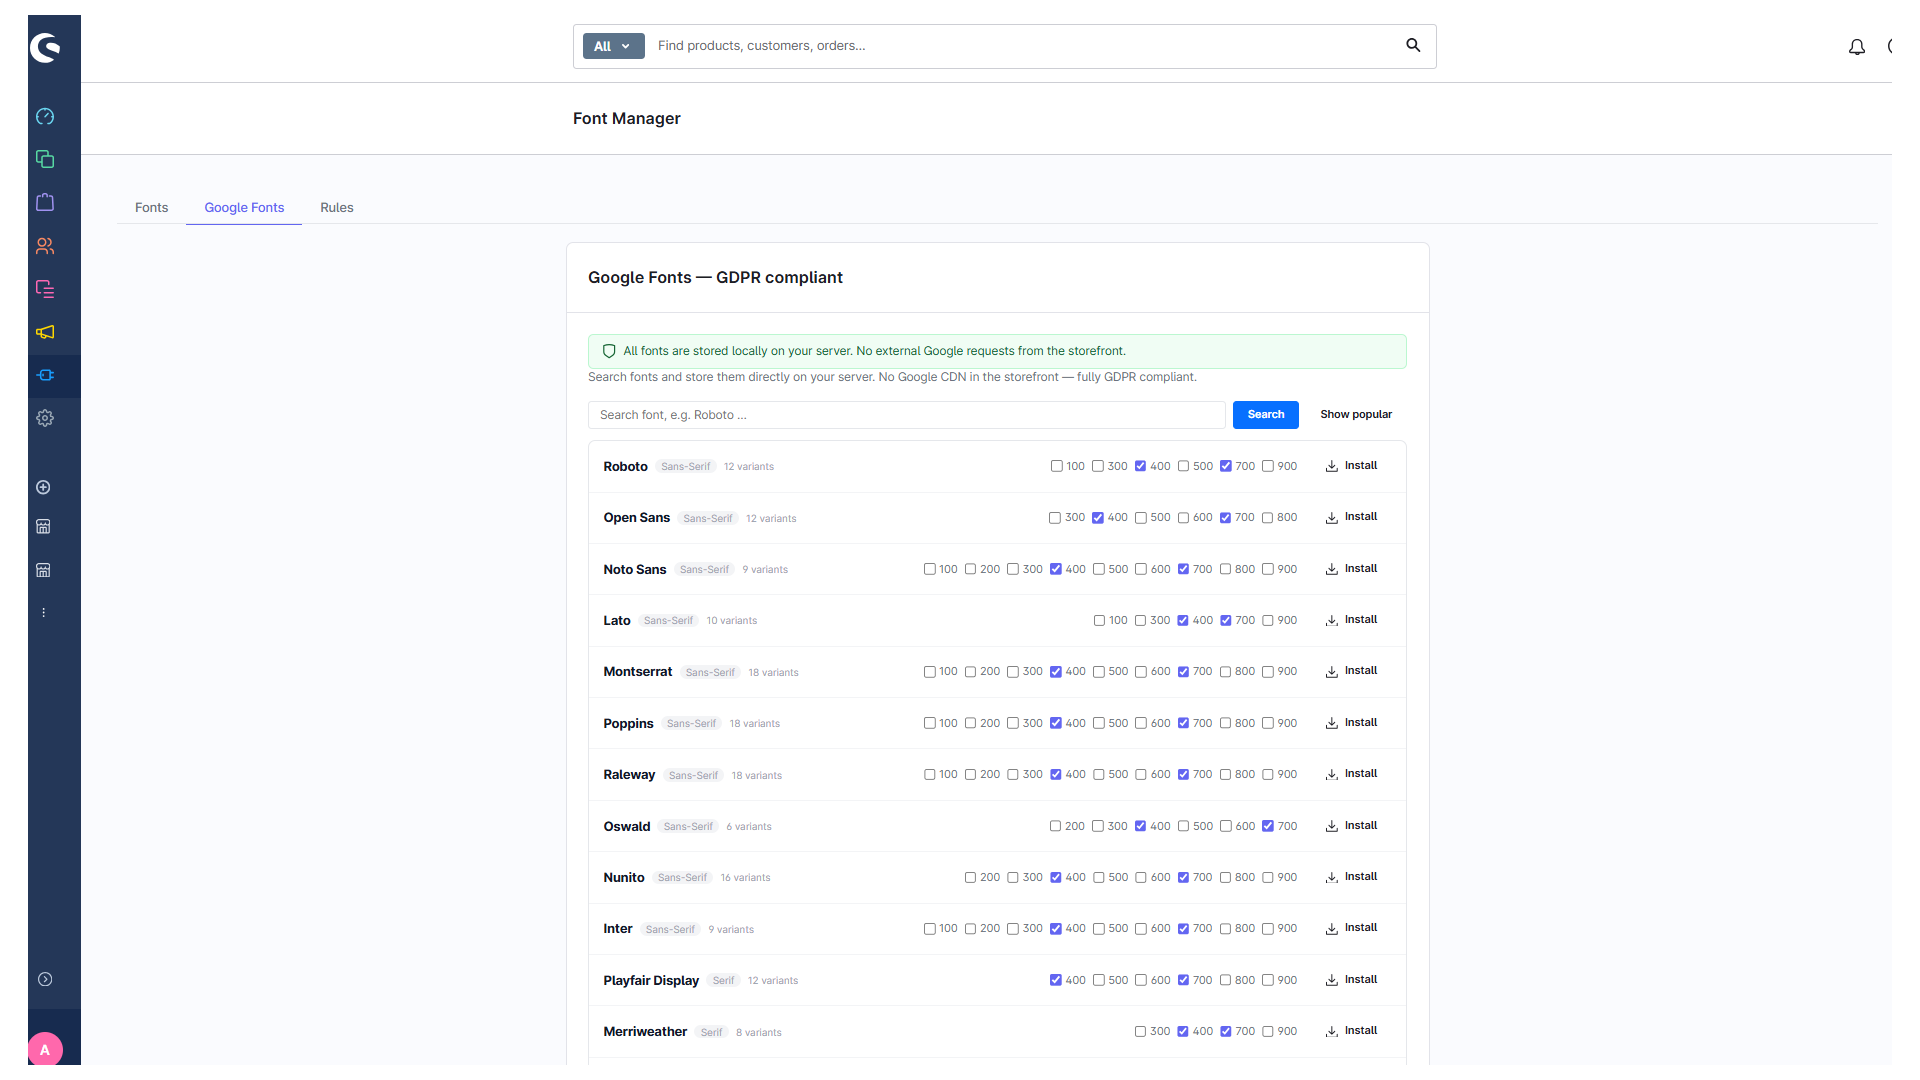Uncheck weight 700 for Roboto

pyautogui.click(x=1226, y=467)
